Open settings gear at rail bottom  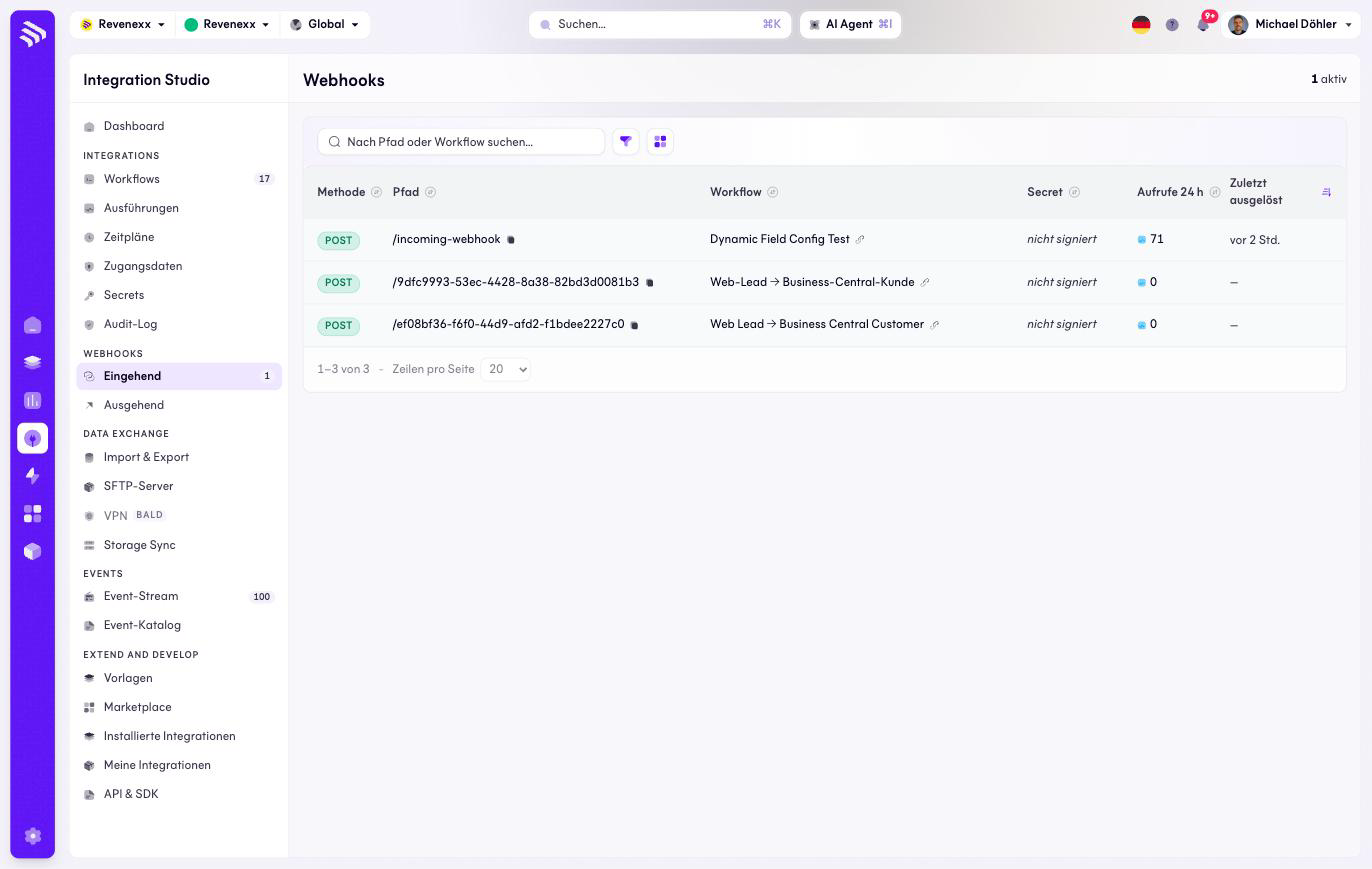coord(32,836)
